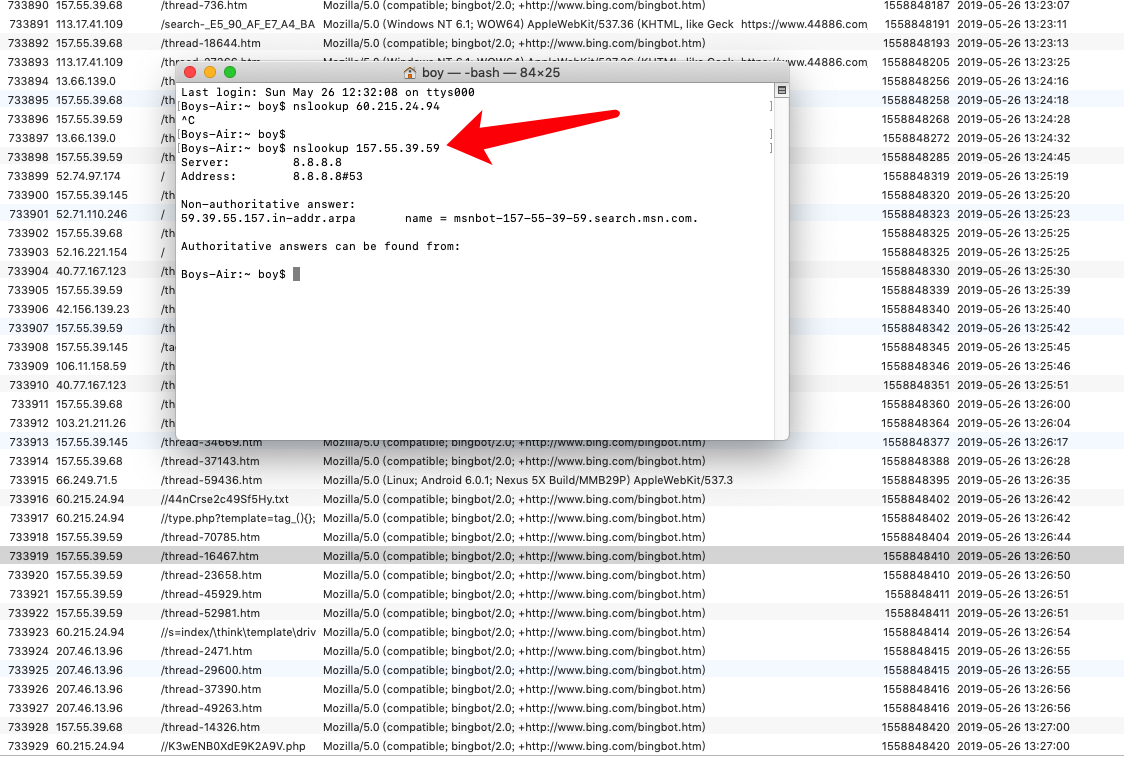Click /thread-45929.htm in row 733921

(211, 594)
